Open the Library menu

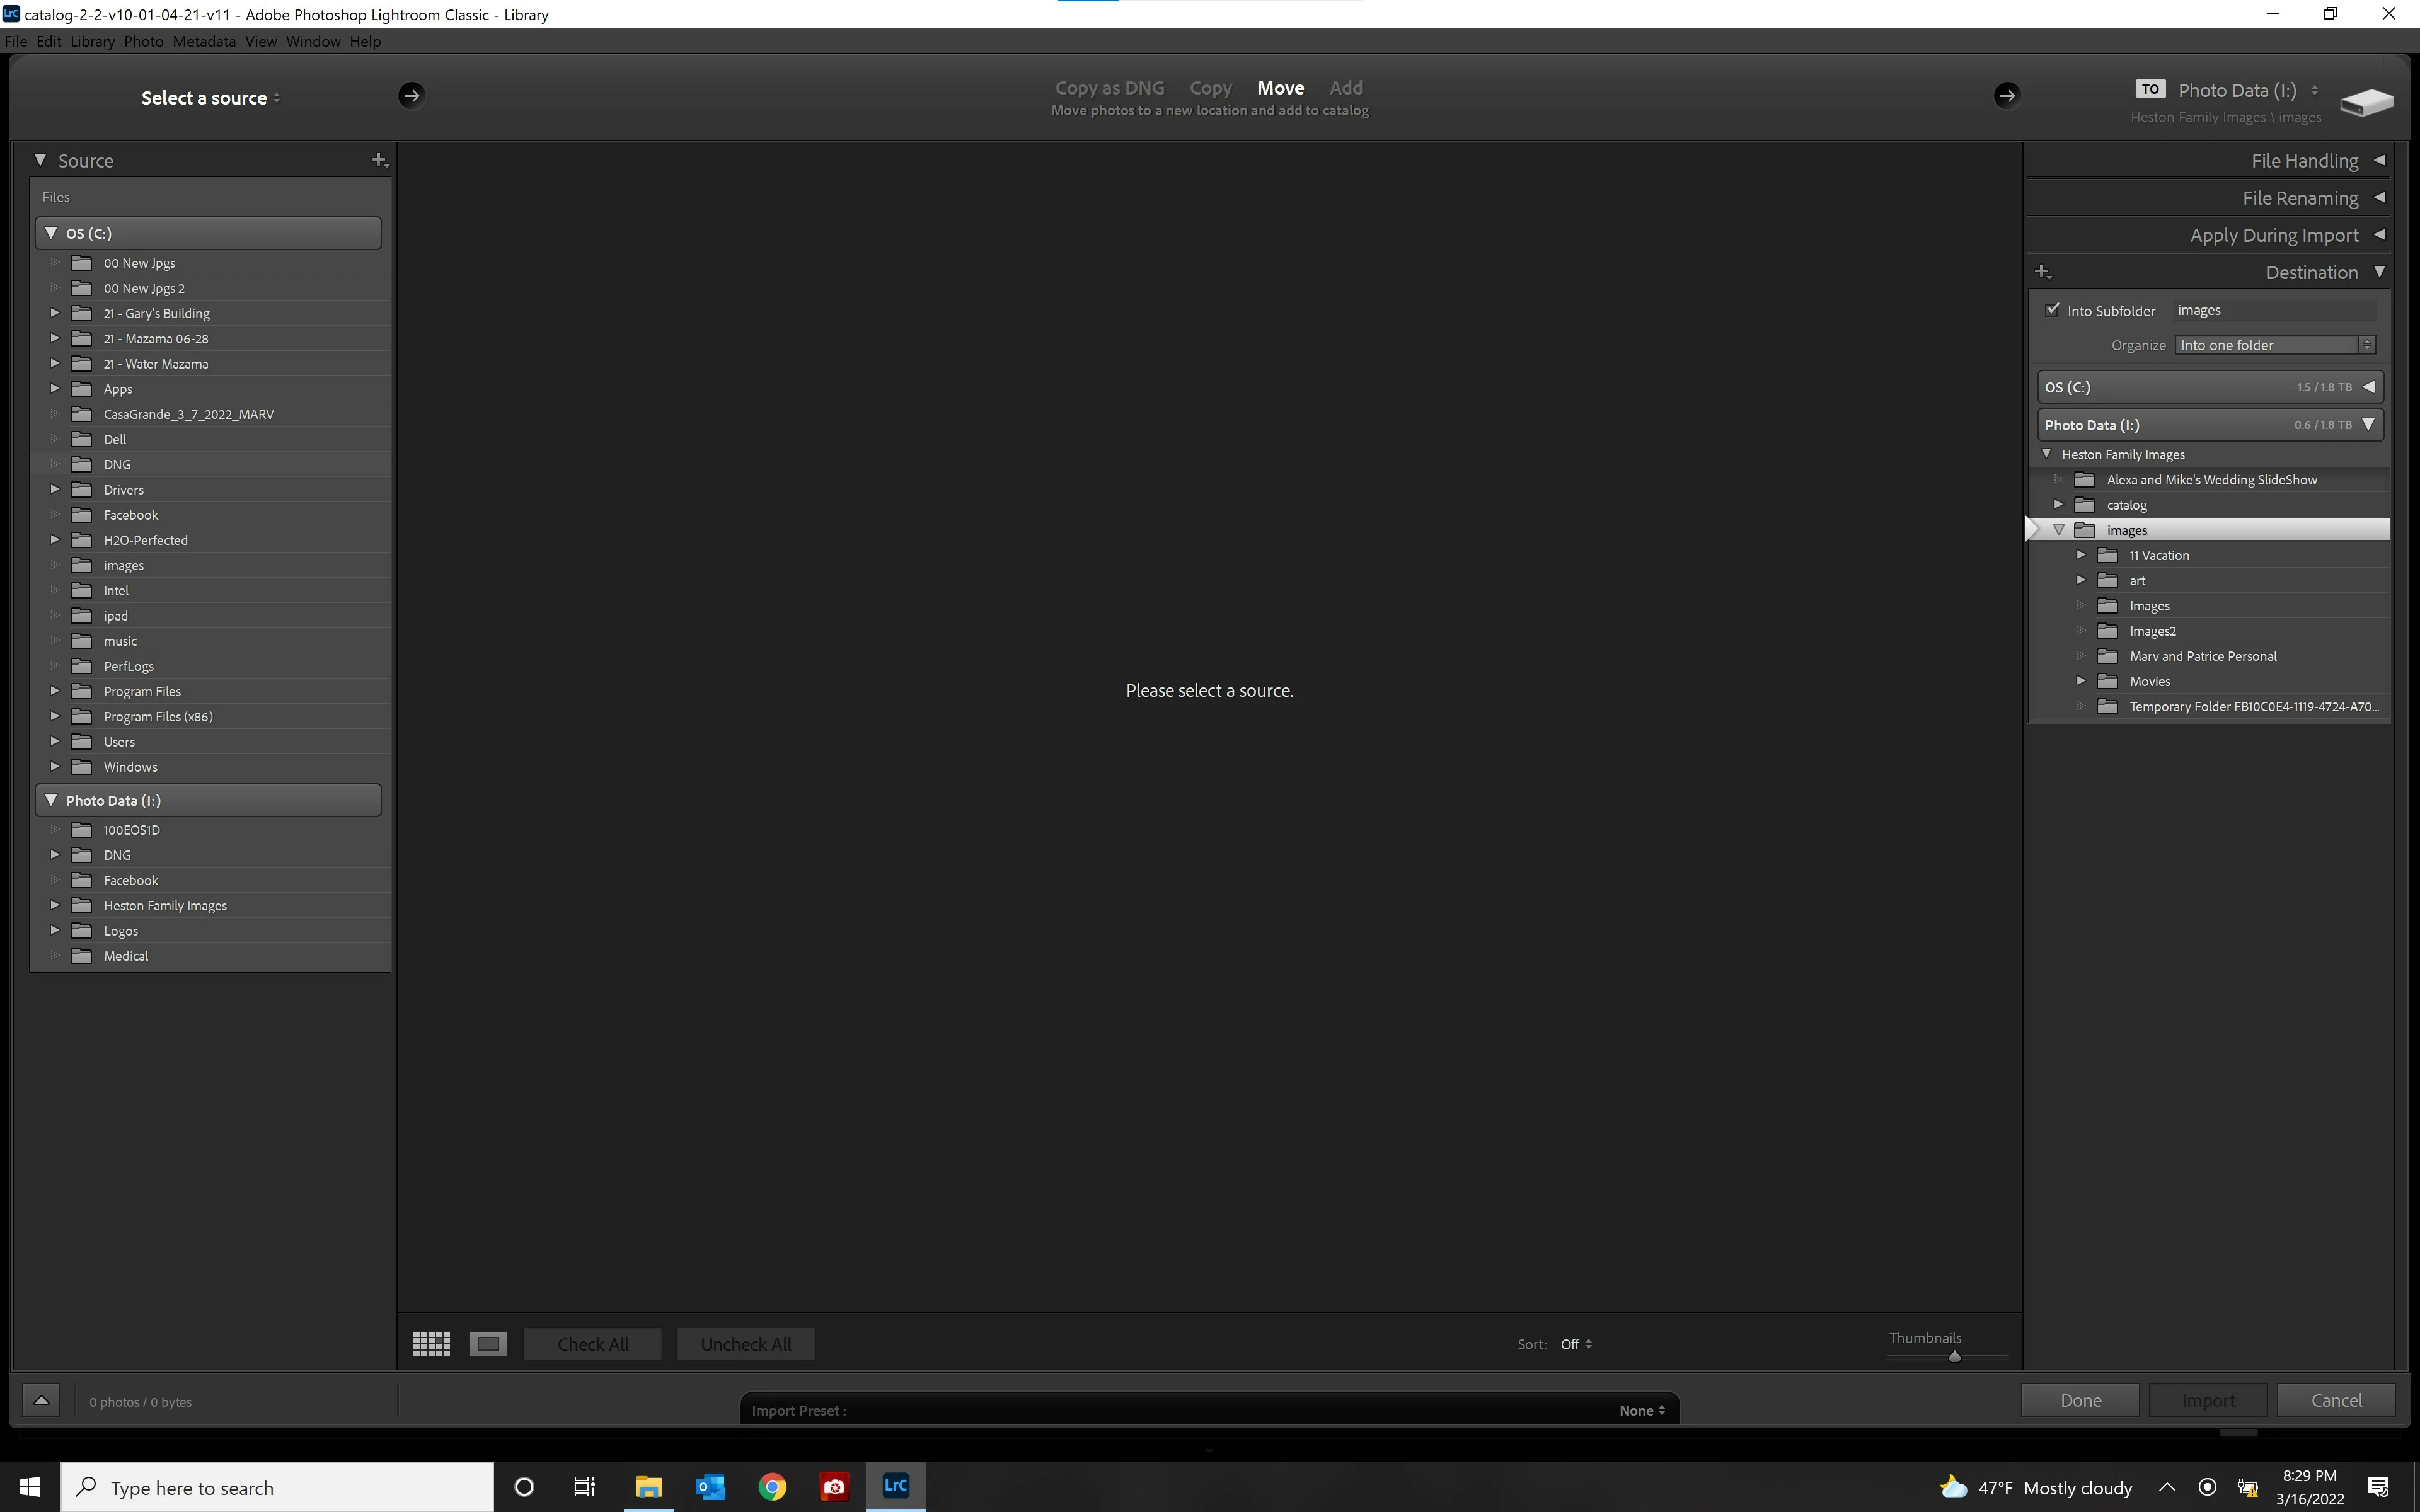click(92, 41)
